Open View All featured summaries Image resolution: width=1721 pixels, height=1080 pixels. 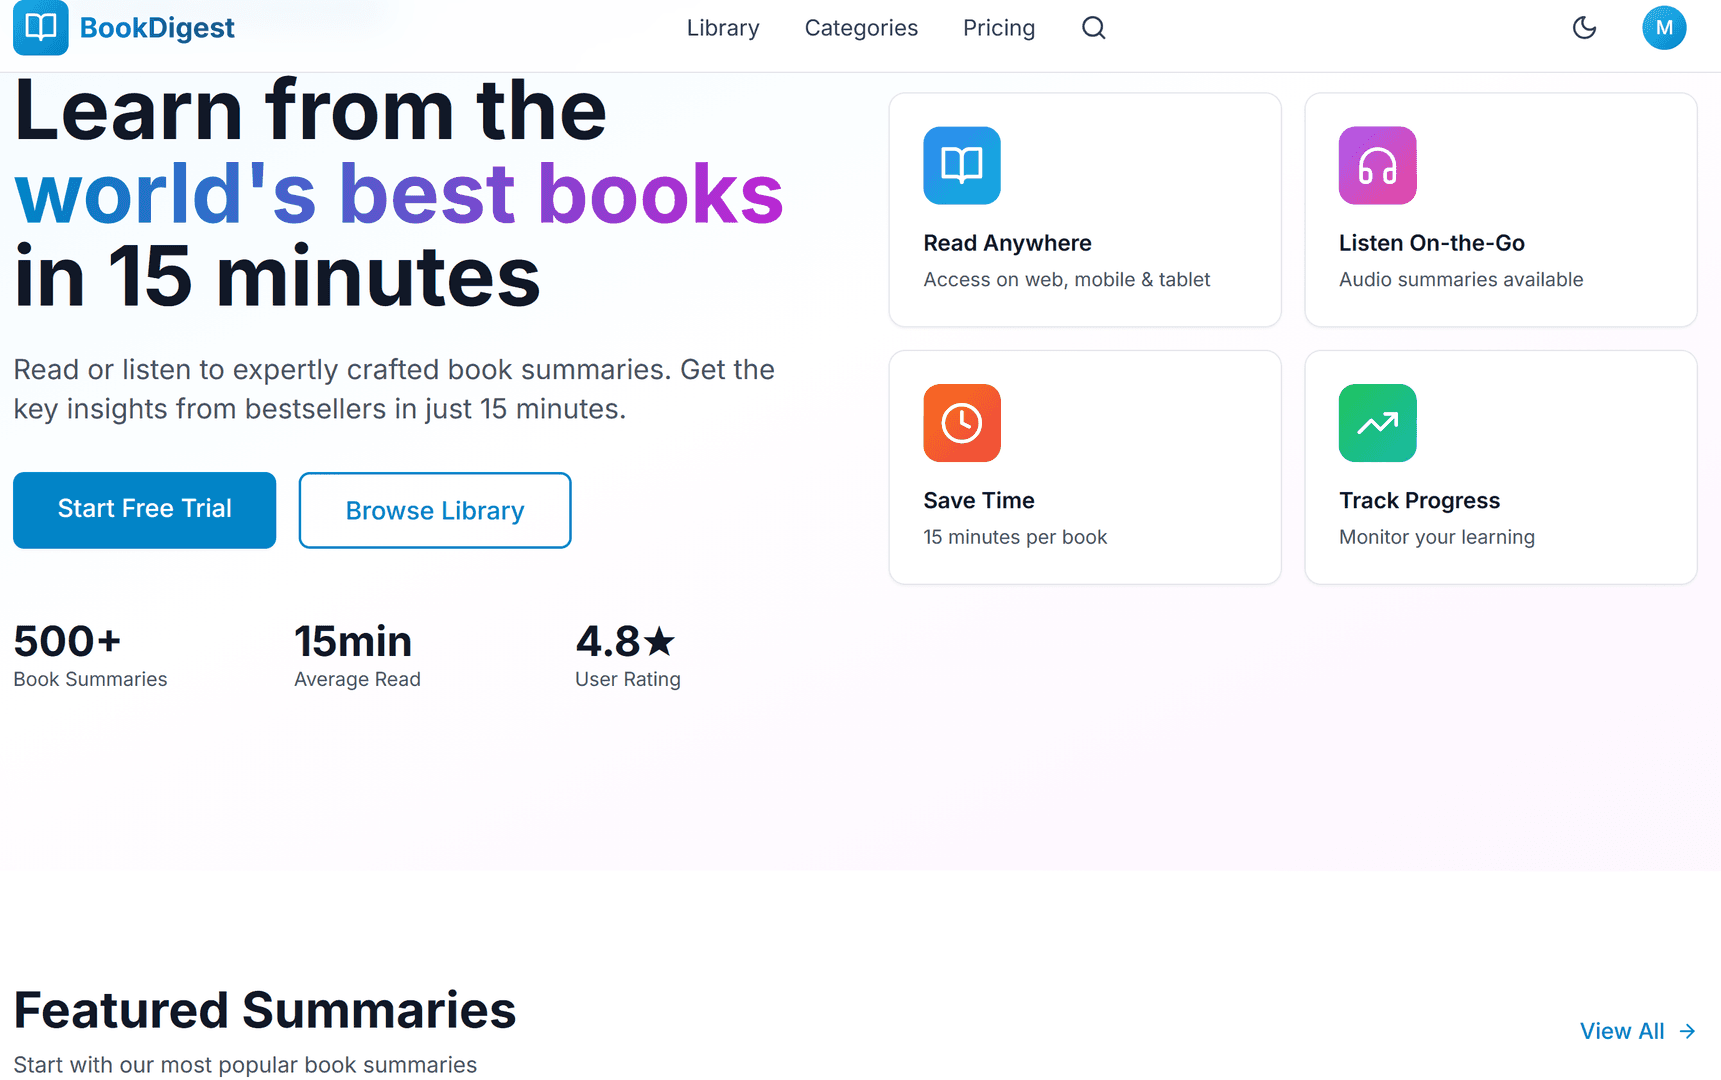(1622, 1031)
